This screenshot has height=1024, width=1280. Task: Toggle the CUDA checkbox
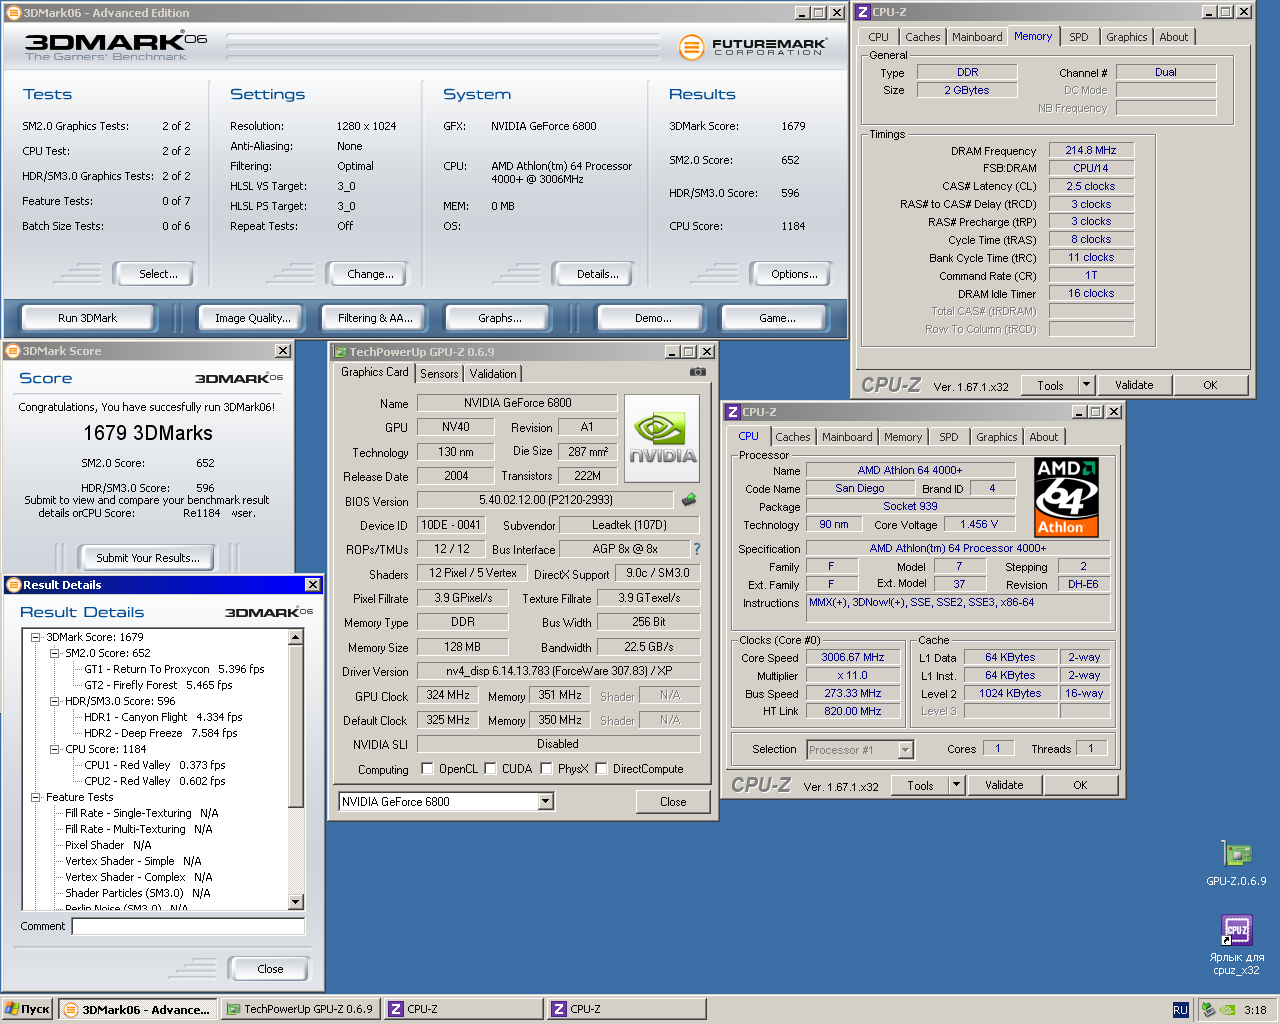[x=491, y=769]
